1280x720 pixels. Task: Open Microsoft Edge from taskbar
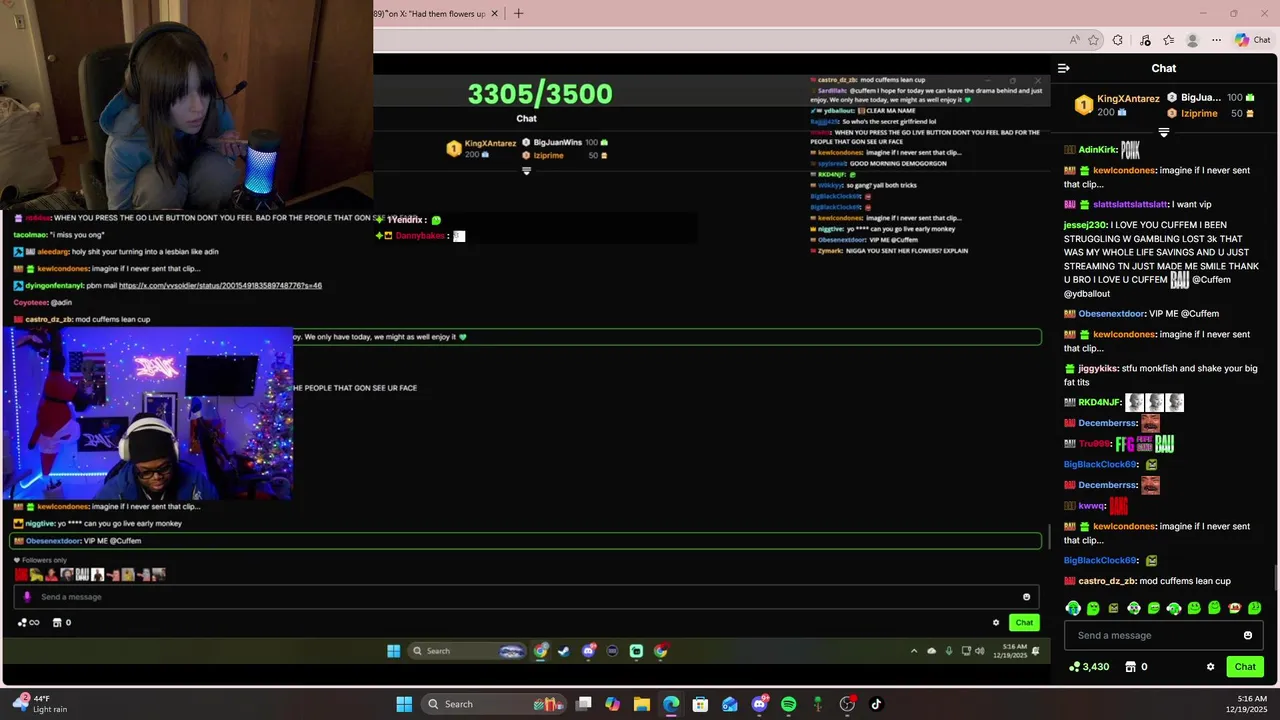pos(671,704)
